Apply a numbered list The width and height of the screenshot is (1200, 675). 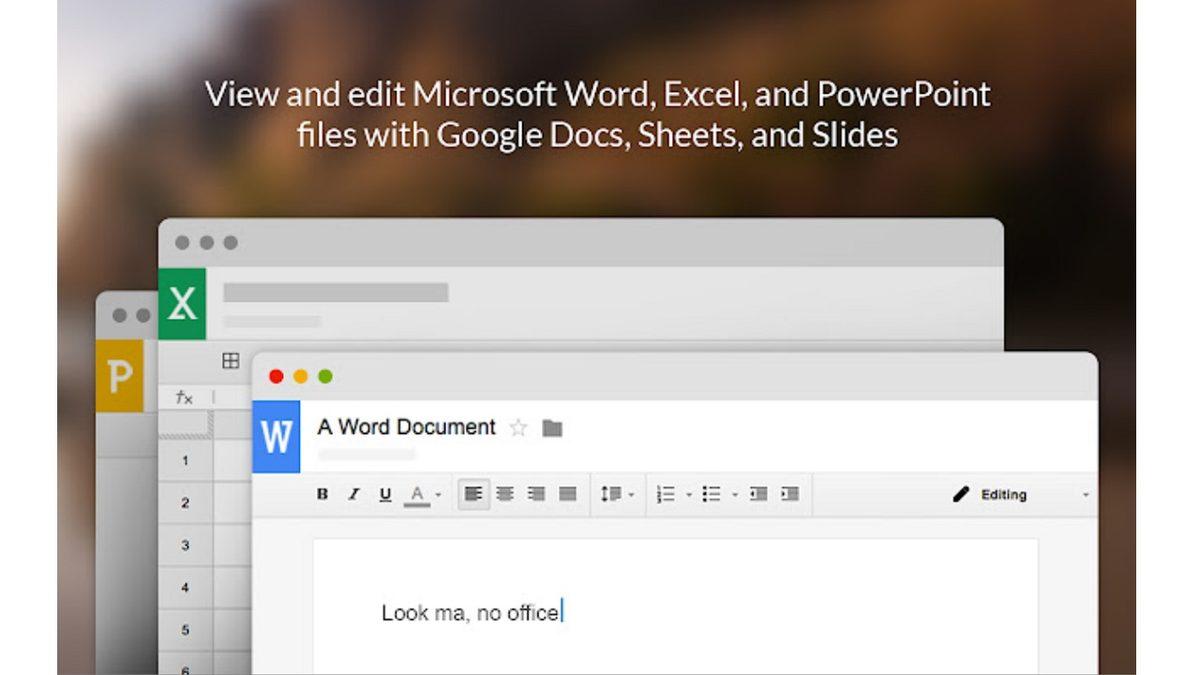[668, 493]
